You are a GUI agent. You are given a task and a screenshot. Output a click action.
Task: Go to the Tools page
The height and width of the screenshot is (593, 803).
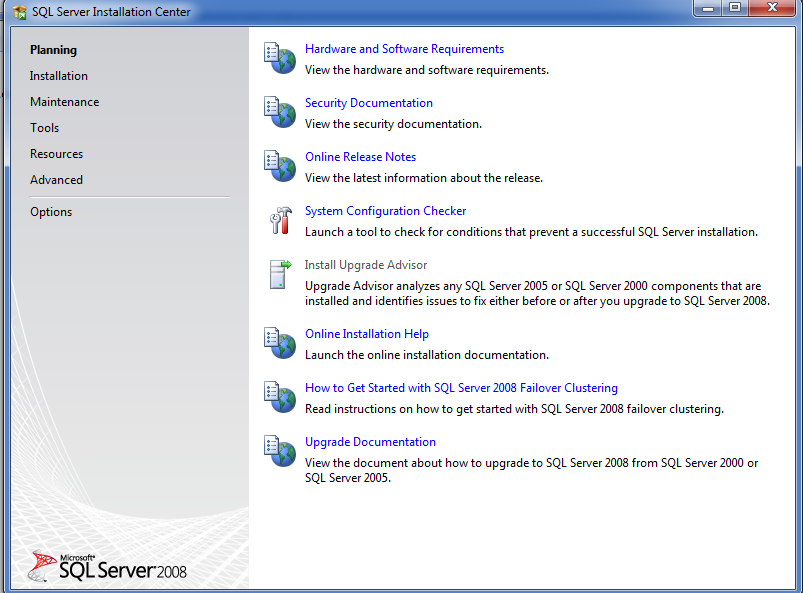click(45, 128)
